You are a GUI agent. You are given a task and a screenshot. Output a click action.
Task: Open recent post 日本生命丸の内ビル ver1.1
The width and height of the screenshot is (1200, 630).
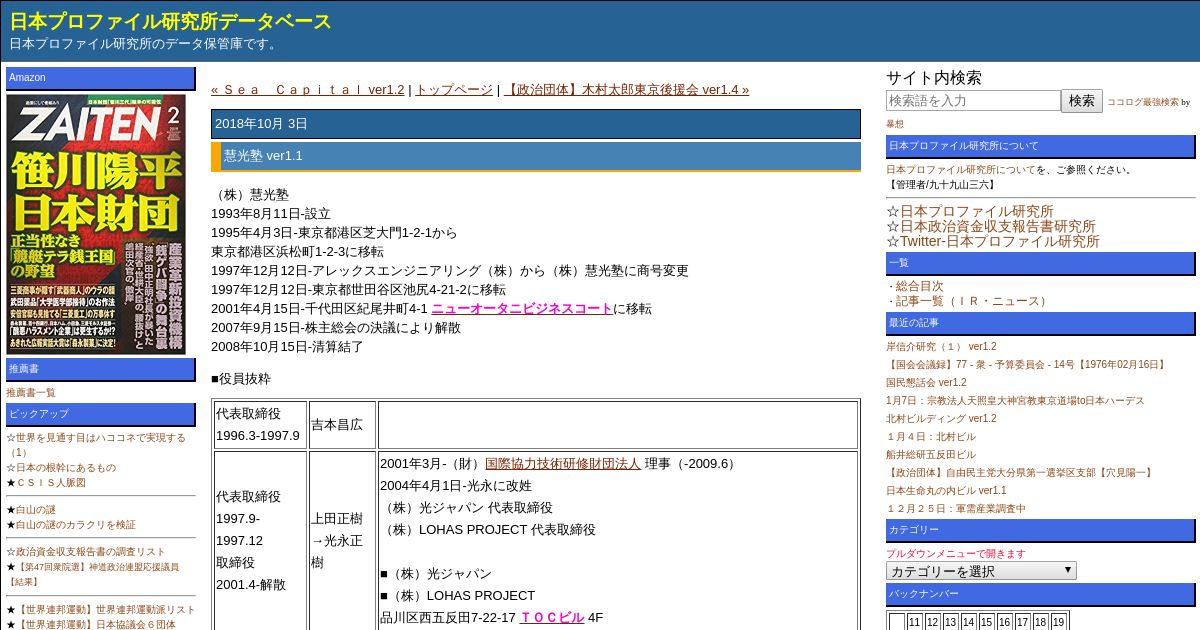click(946, 491)
